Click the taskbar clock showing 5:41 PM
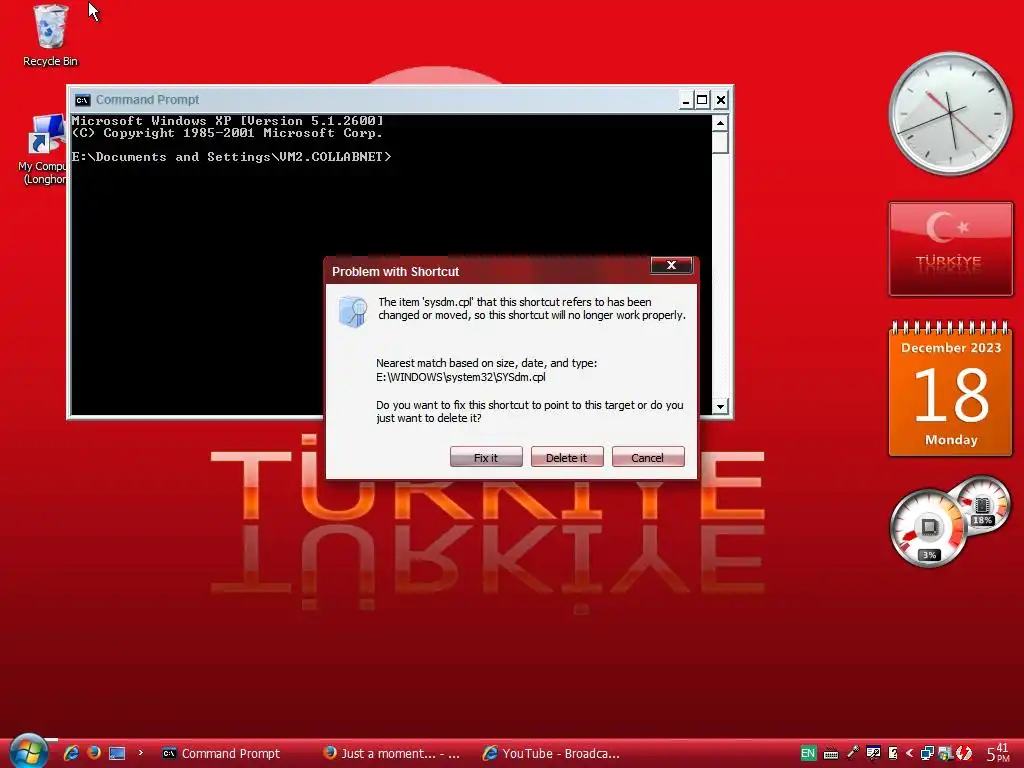The image size is (1024, 768). coord(999,753)
